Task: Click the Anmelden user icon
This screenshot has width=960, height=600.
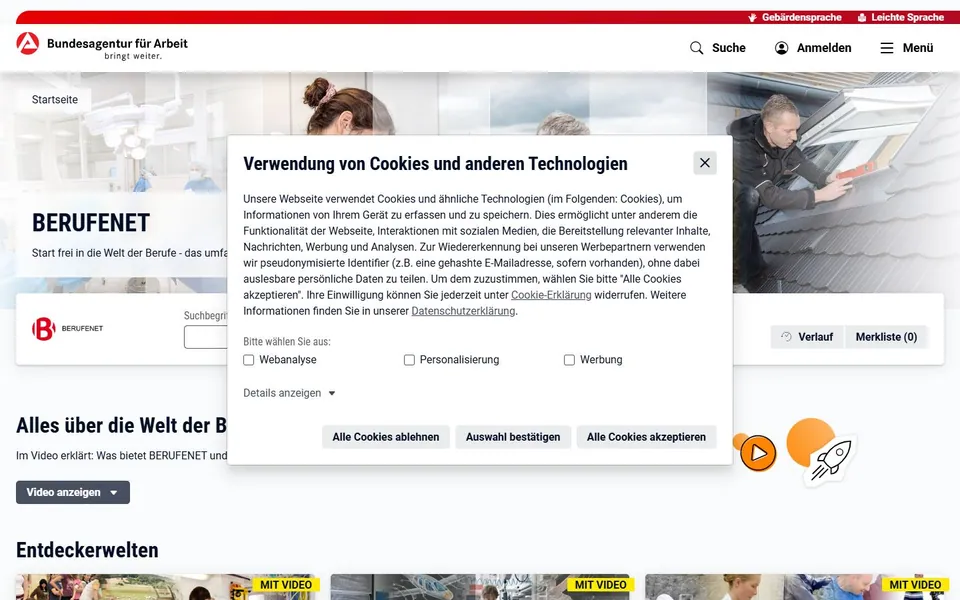Action: click(x=781, y=48)
